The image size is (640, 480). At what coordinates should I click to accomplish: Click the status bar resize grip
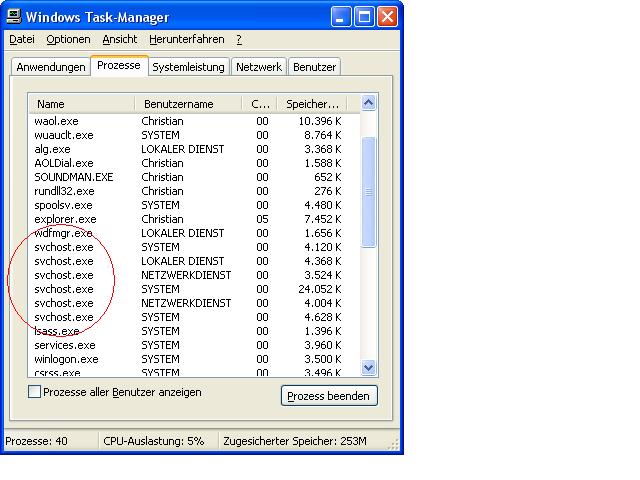click(393, 444)
